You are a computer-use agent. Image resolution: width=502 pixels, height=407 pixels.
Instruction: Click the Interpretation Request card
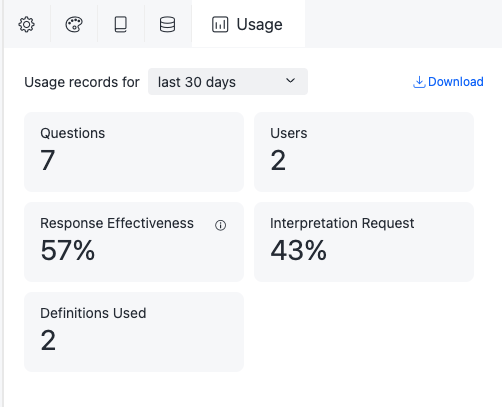(x=364, y=242)
